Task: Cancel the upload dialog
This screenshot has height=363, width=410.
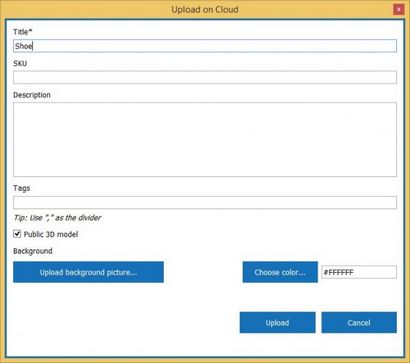Action: [359, 322]
